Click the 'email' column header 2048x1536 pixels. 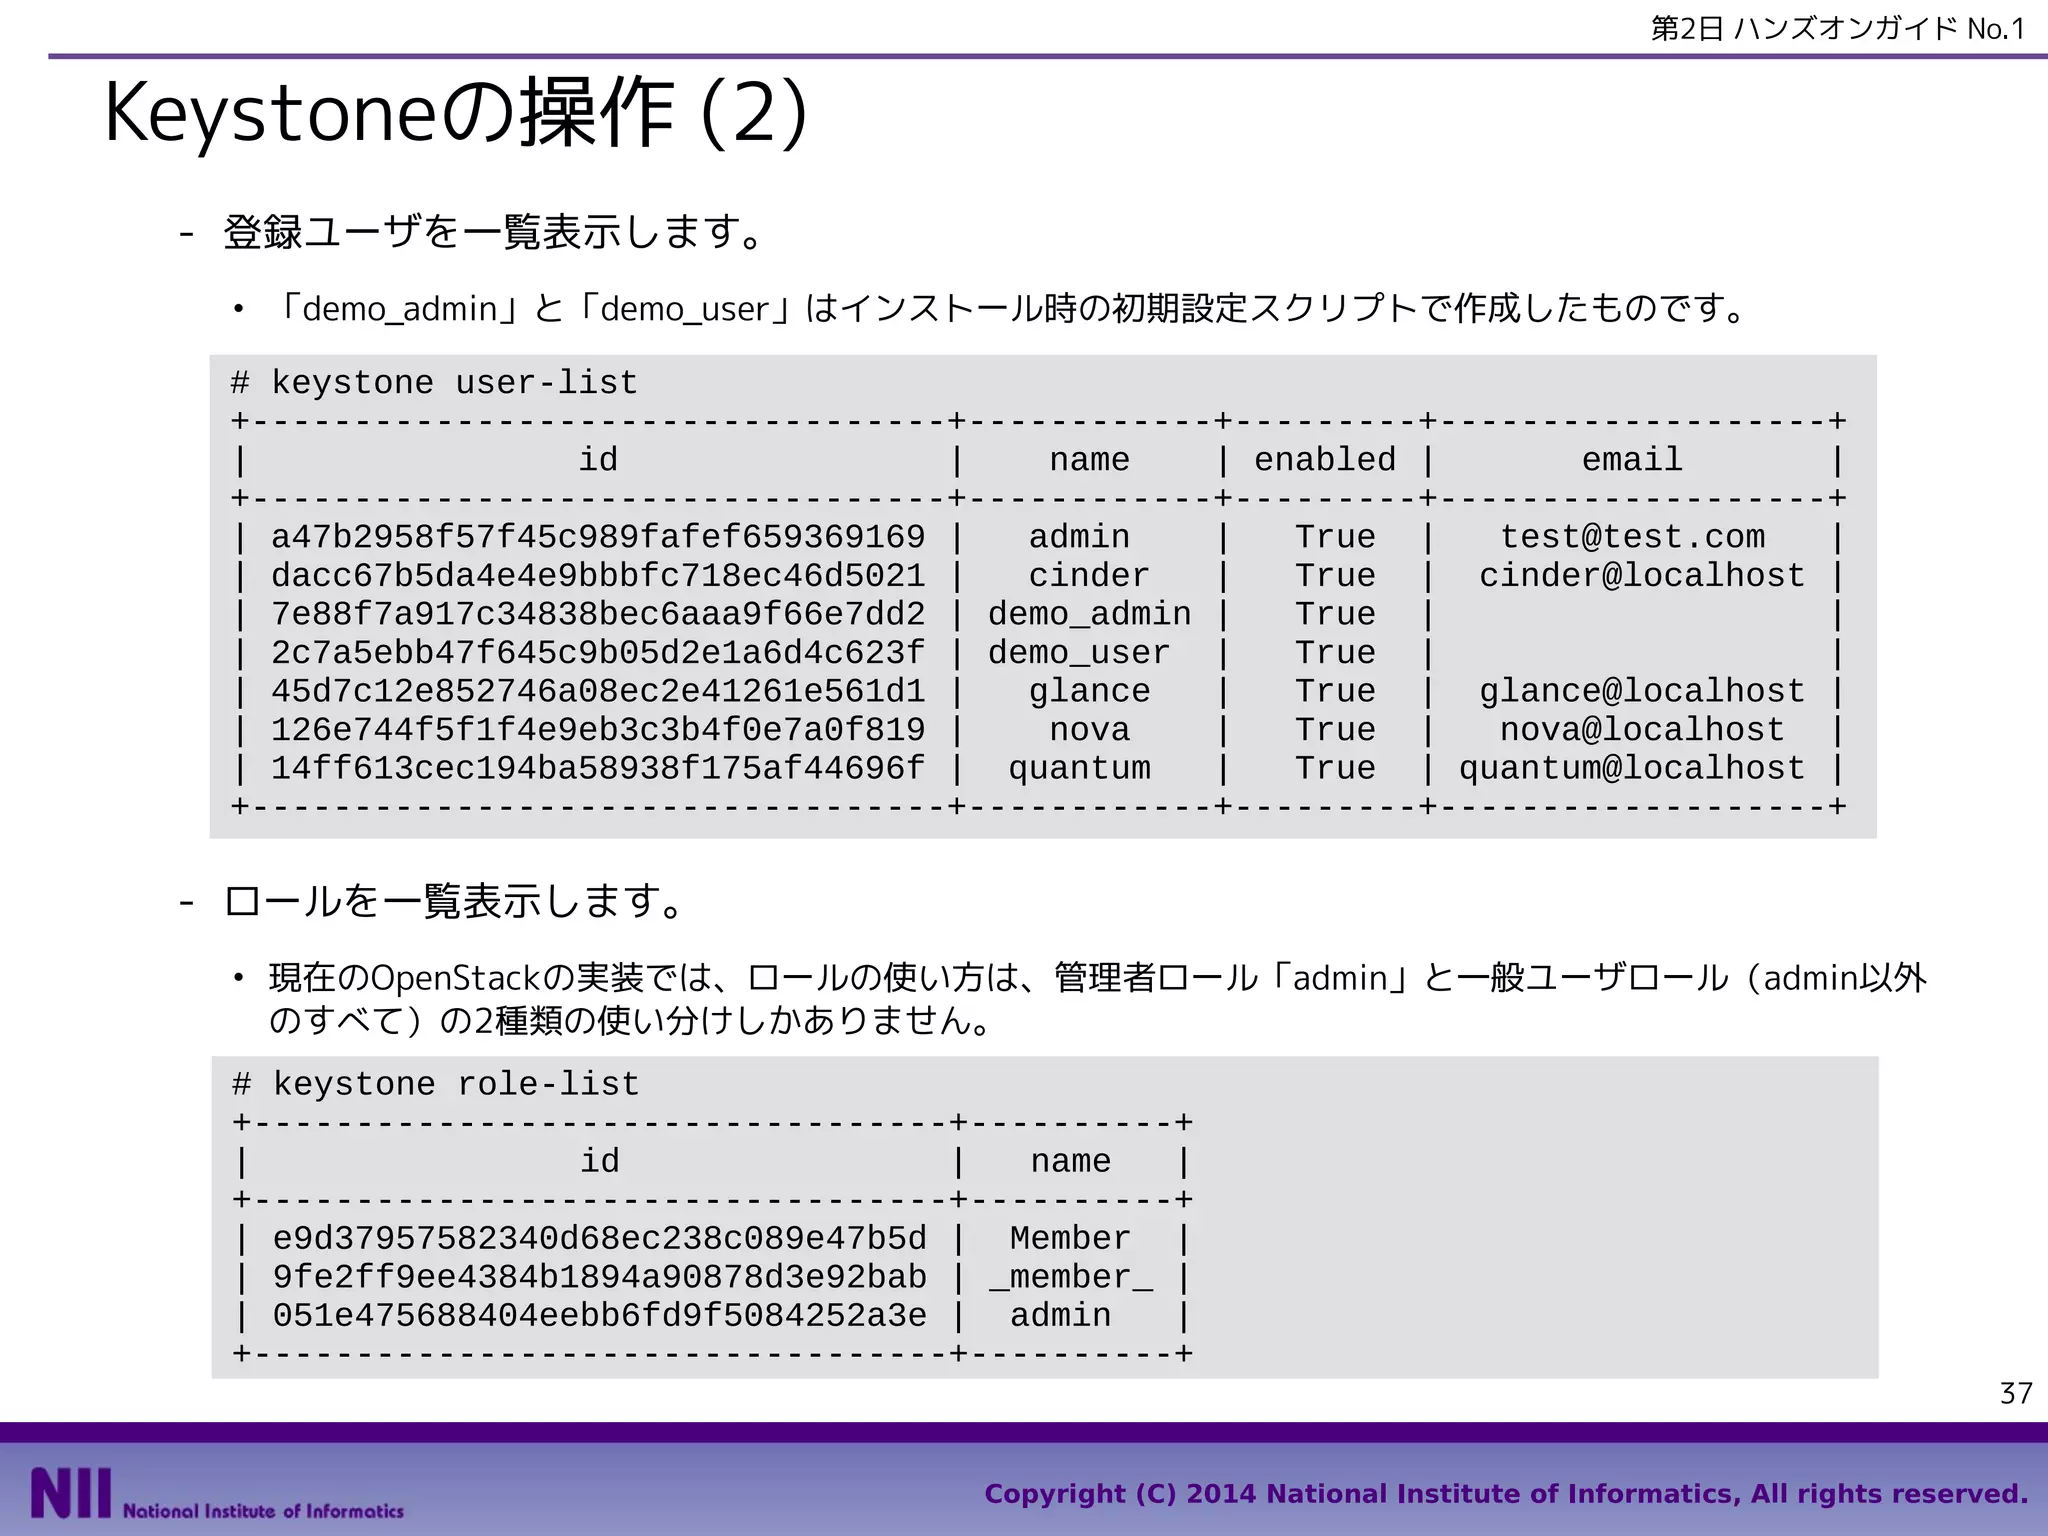pos(1632,460)
